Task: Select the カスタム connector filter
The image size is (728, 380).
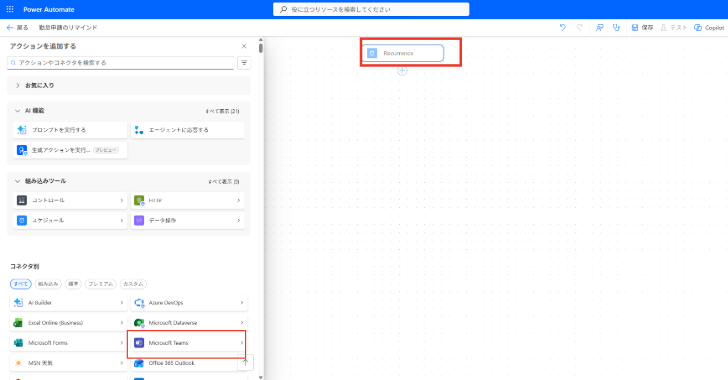Action: (x=133, y=284)
